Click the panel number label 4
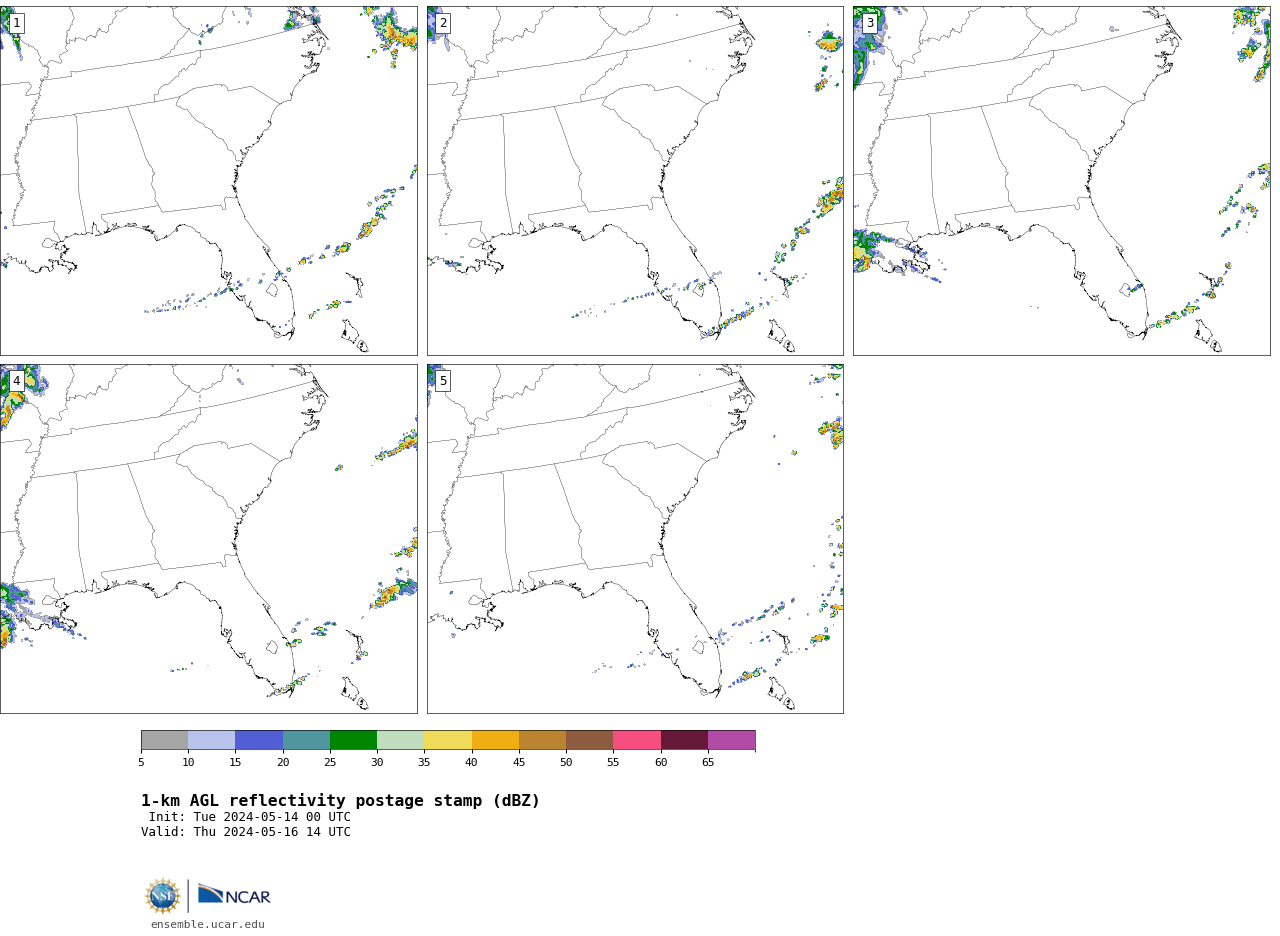Viewport: 1280px width, 936px height. click(16, 381)
